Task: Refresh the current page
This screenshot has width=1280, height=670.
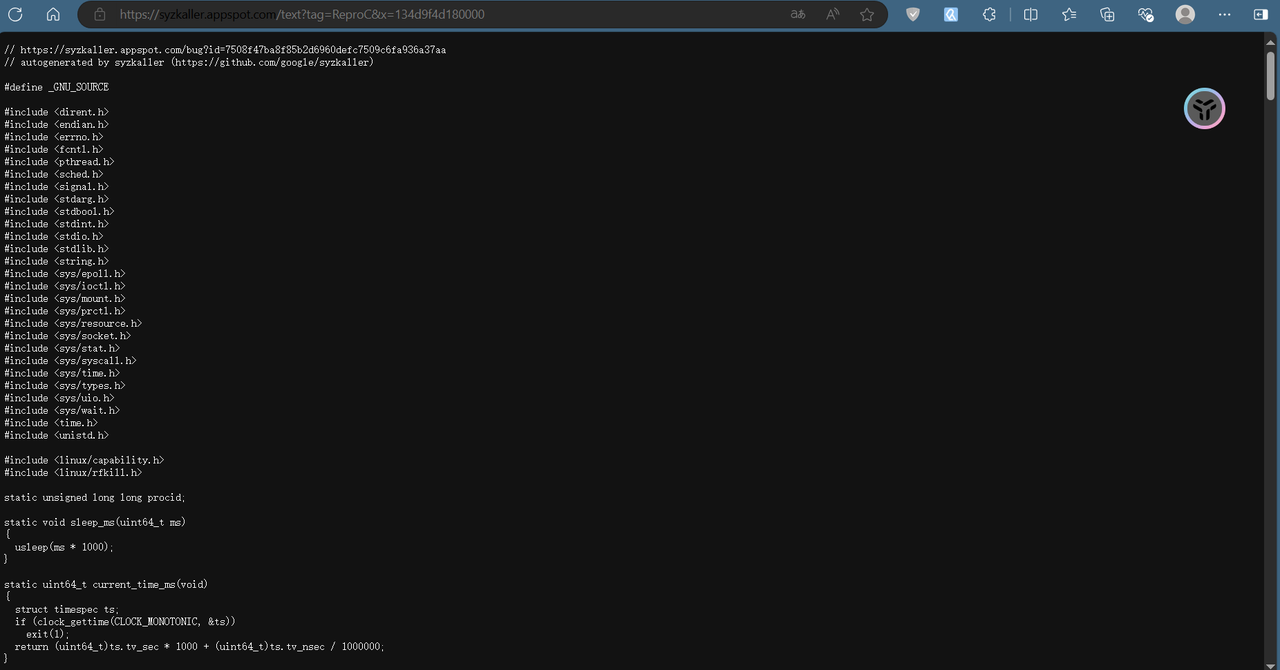Action: pos(15,15)
